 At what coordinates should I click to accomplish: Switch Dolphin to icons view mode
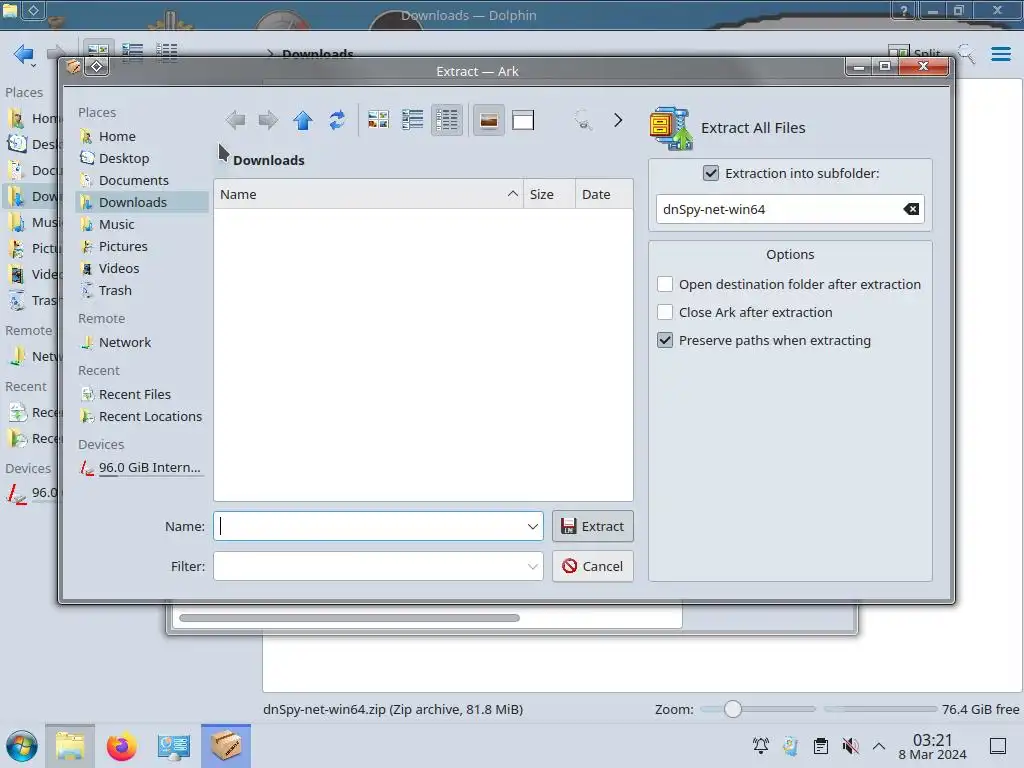pos(98,51)
